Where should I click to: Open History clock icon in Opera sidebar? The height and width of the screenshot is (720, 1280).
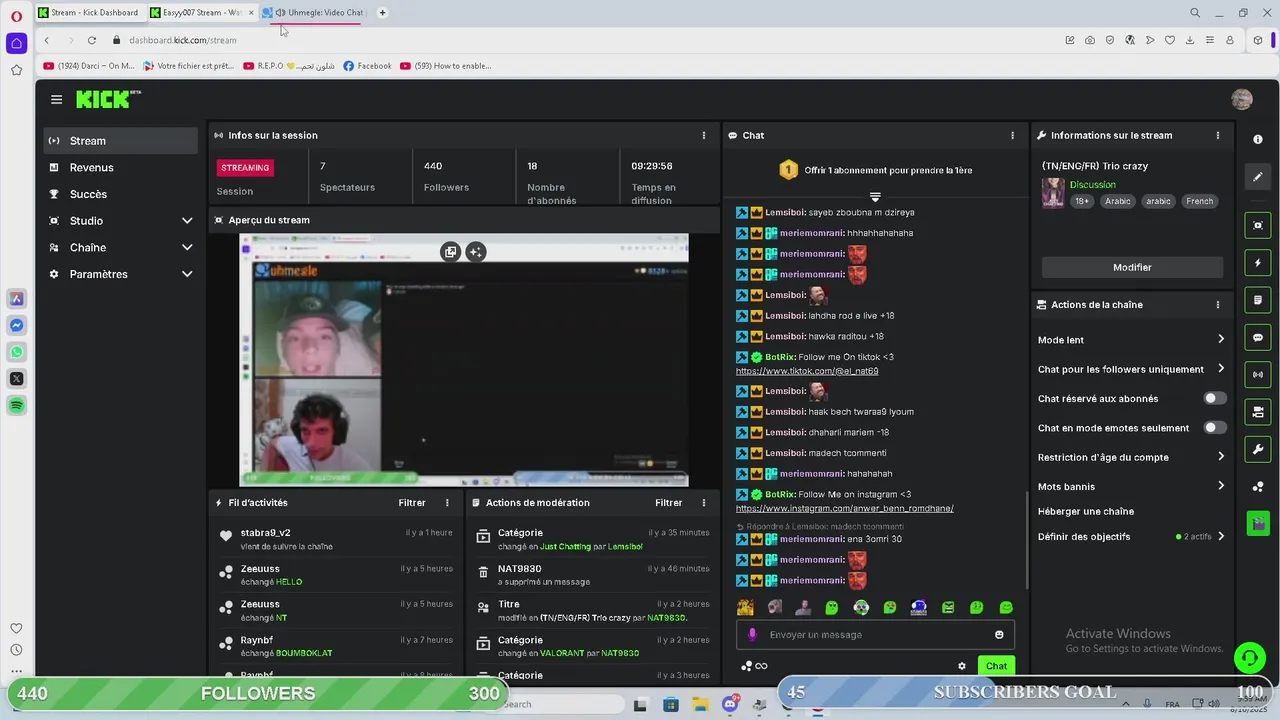click(x=16, y=650)
